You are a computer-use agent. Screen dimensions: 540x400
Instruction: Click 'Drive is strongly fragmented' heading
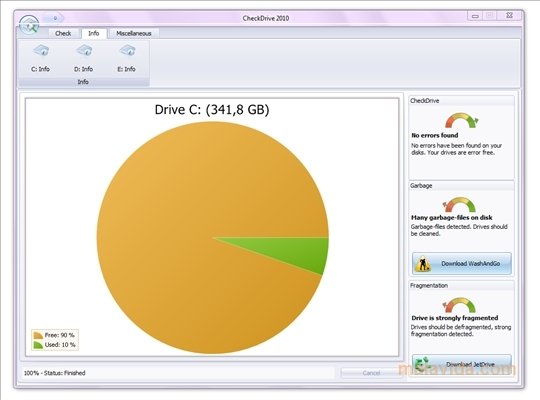(455, 318)
